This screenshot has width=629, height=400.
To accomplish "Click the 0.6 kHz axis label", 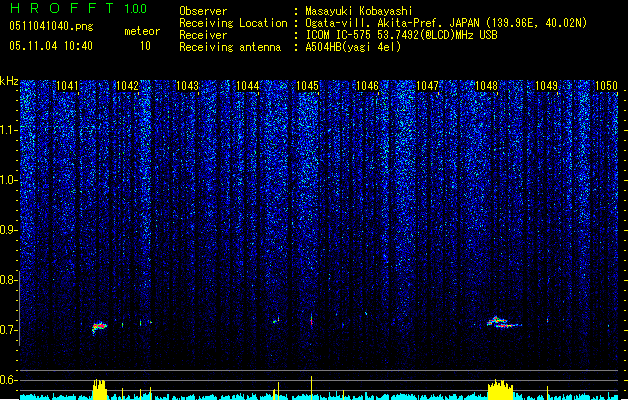I will tap(8, 380).
